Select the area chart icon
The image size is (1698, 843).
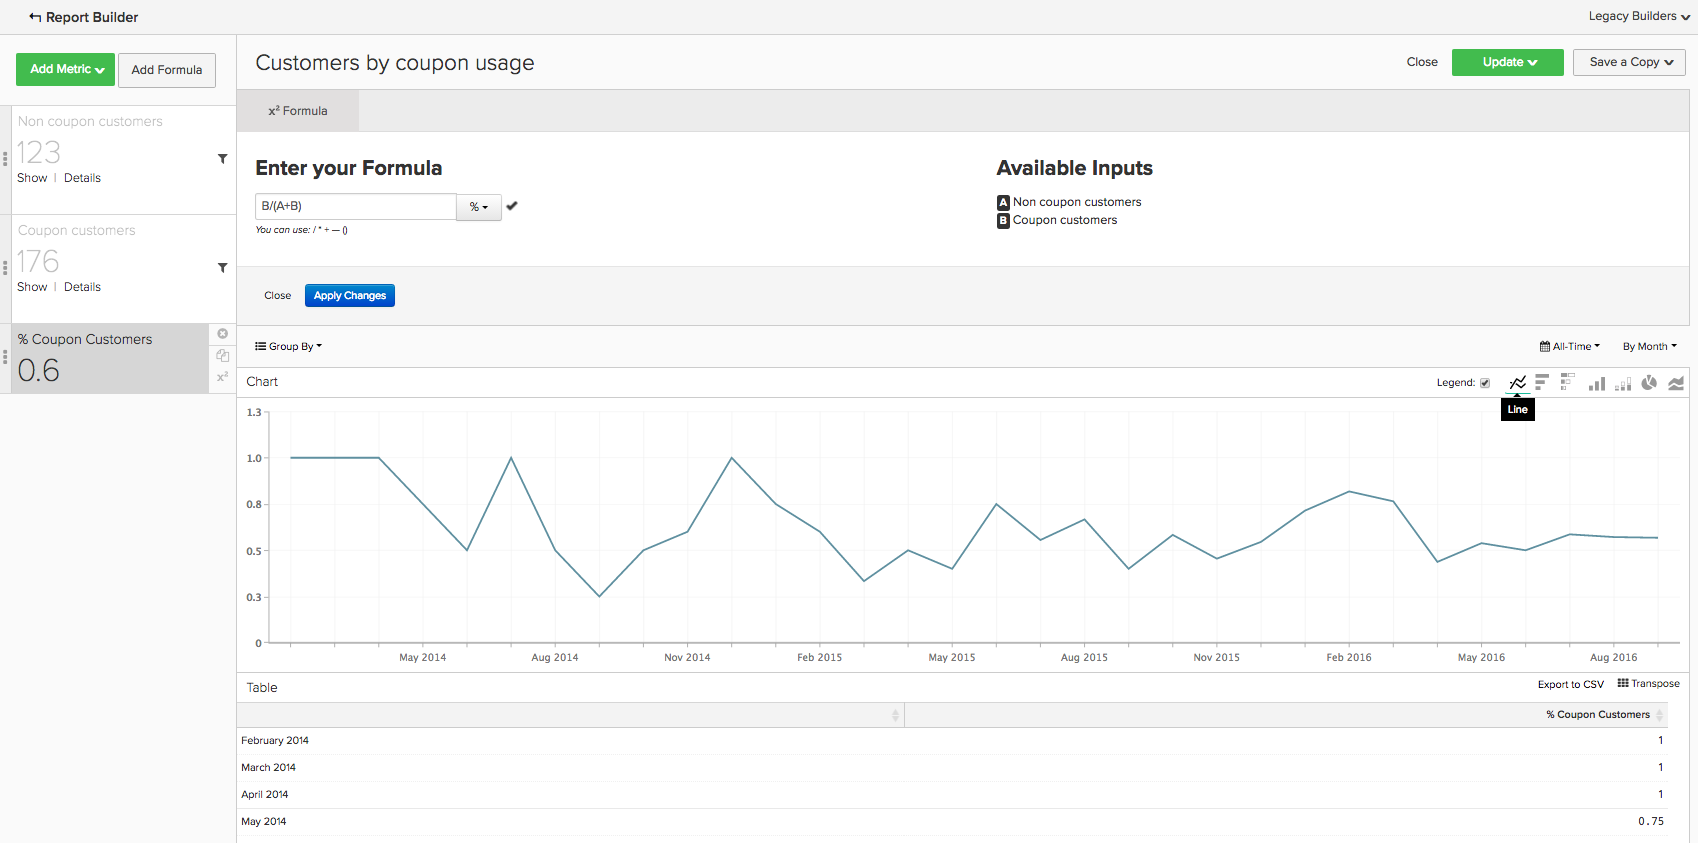(1676, 383)
